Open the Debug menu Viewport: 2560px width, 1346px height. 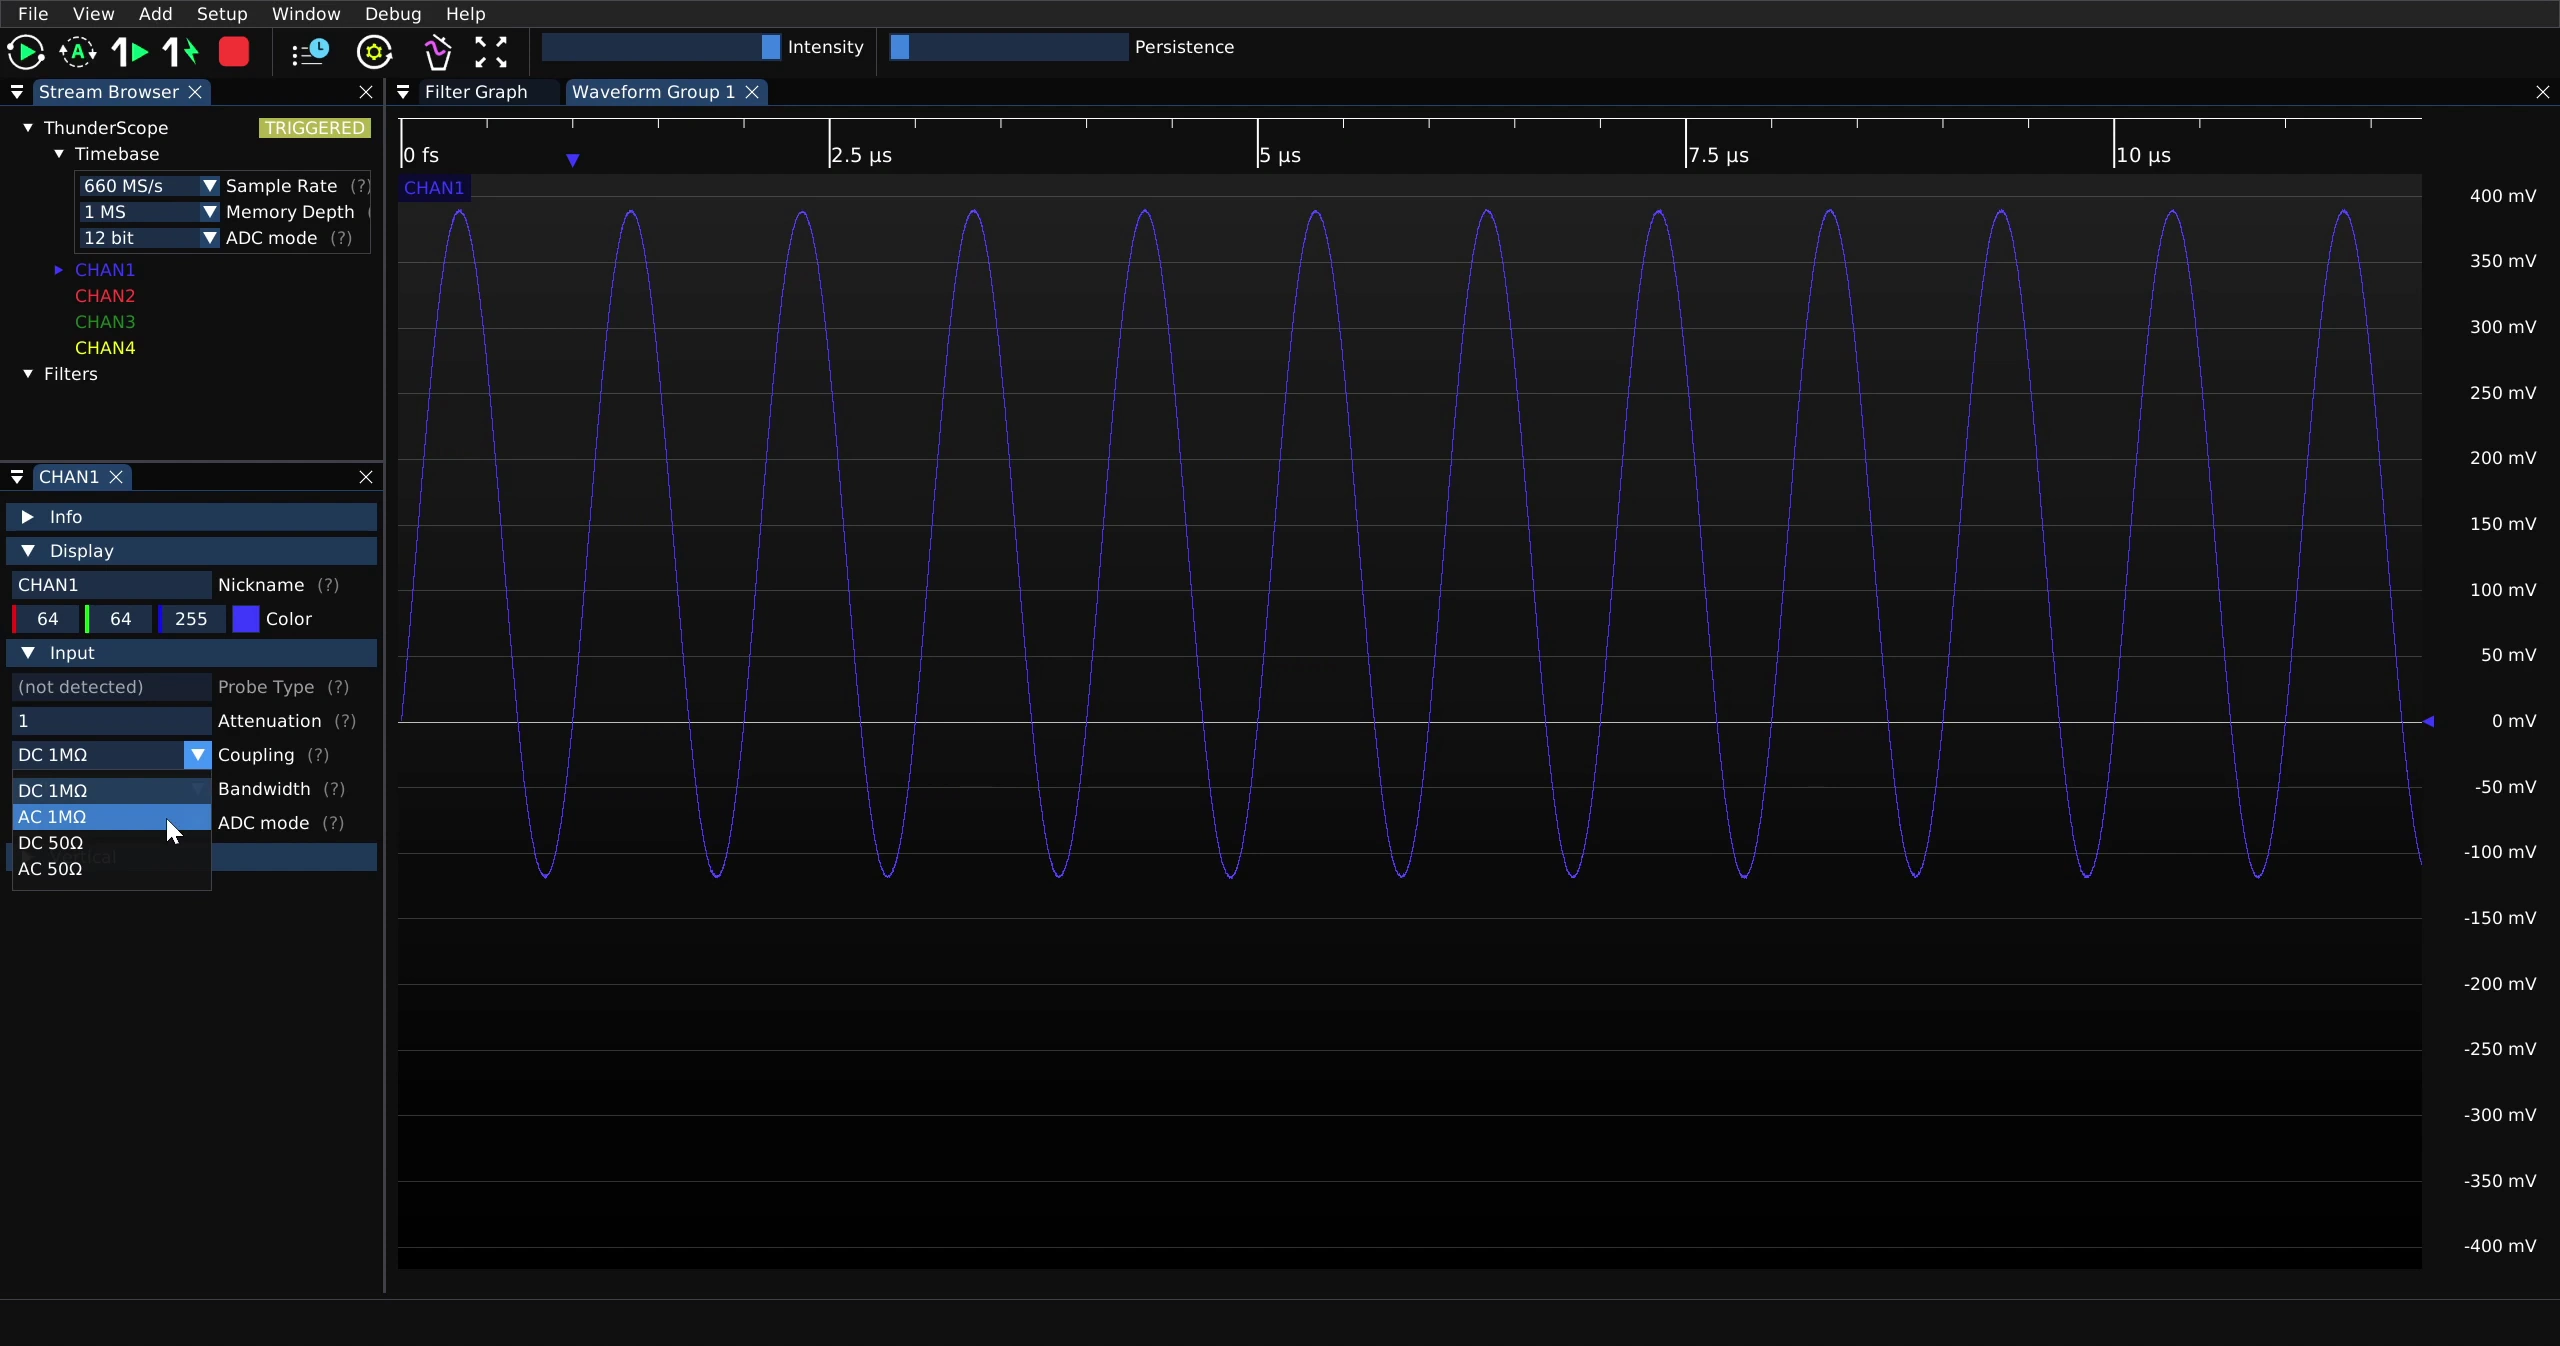click(393, 14)
